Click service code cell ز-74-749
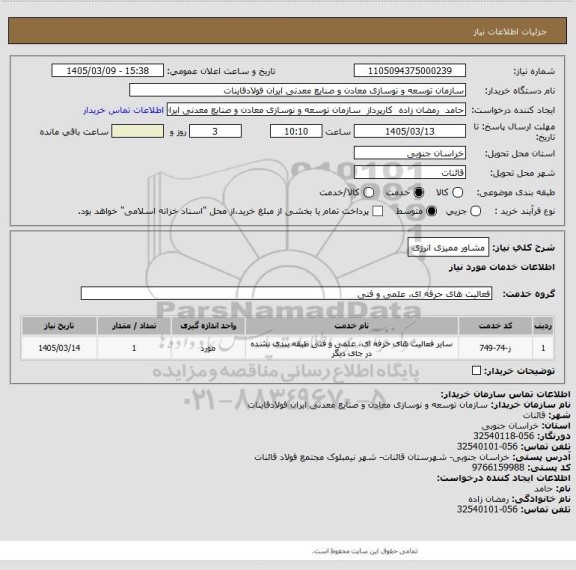Screen dimensions: 576x570 (495, 348)
